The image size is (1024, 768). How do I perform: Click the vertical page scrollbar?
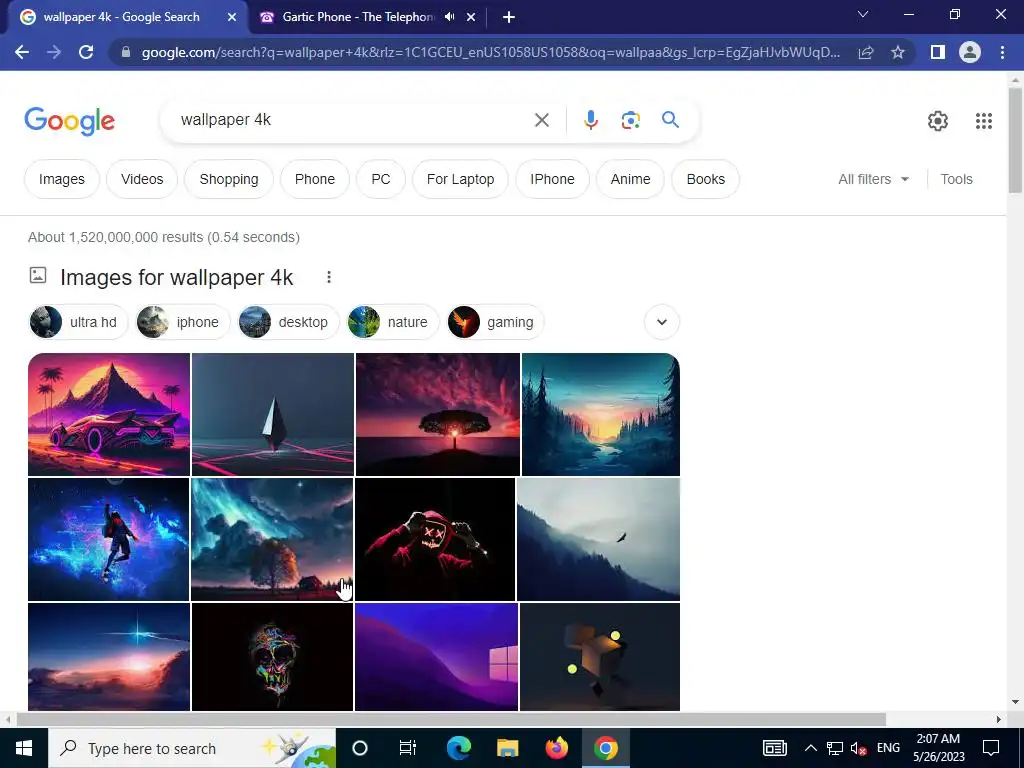point(1015,140)
